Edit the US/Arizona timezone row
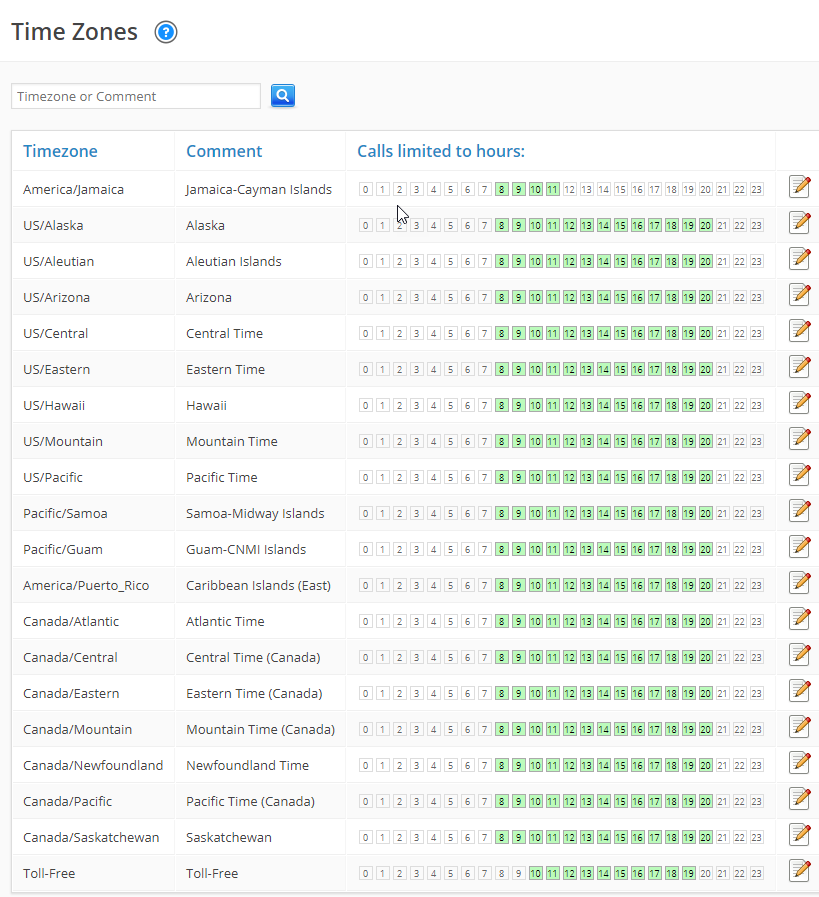Screen dimensions: 819x897 [800, 295]
